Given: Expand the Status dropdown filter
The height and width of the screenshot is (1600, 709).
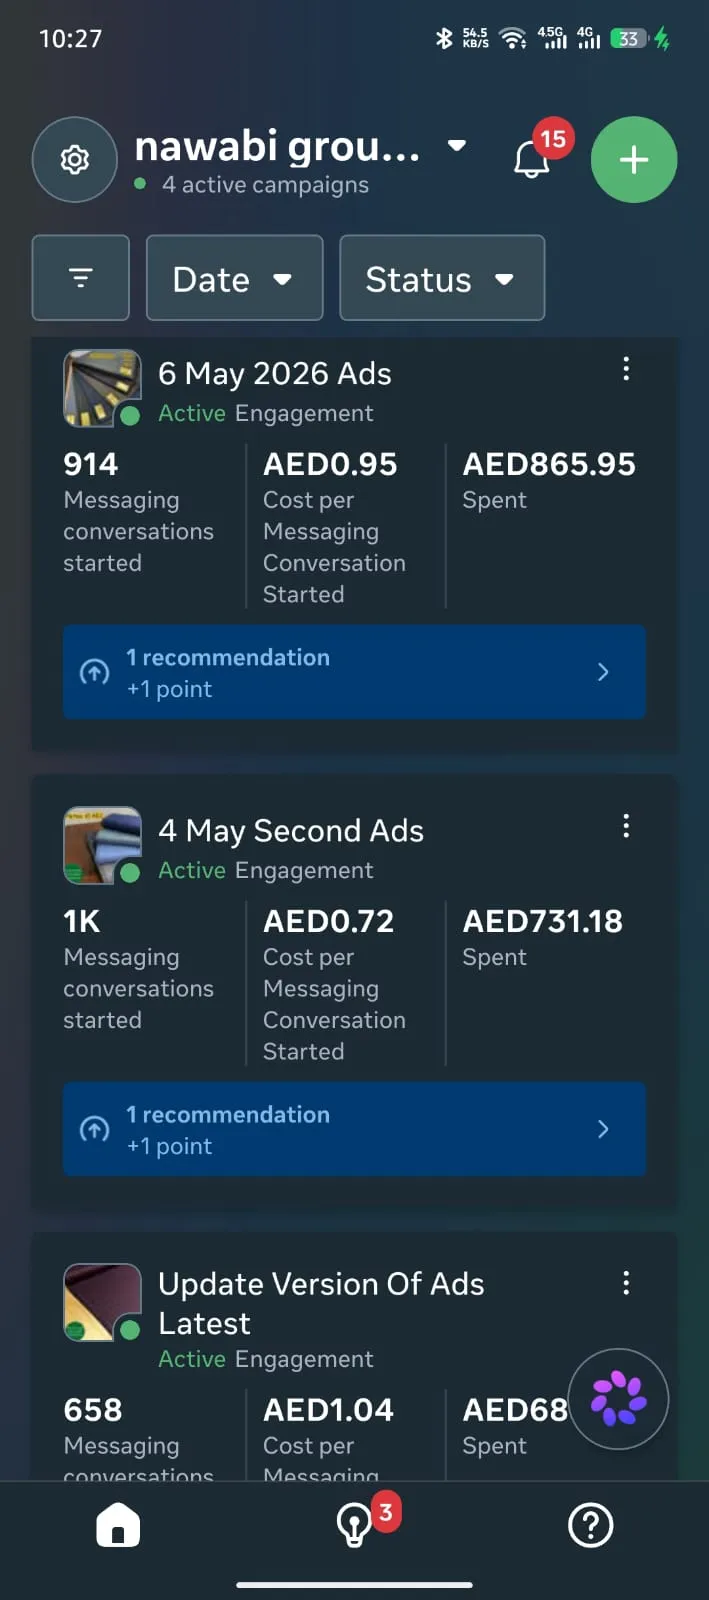Looking at the screenshot, I should 442,278.
